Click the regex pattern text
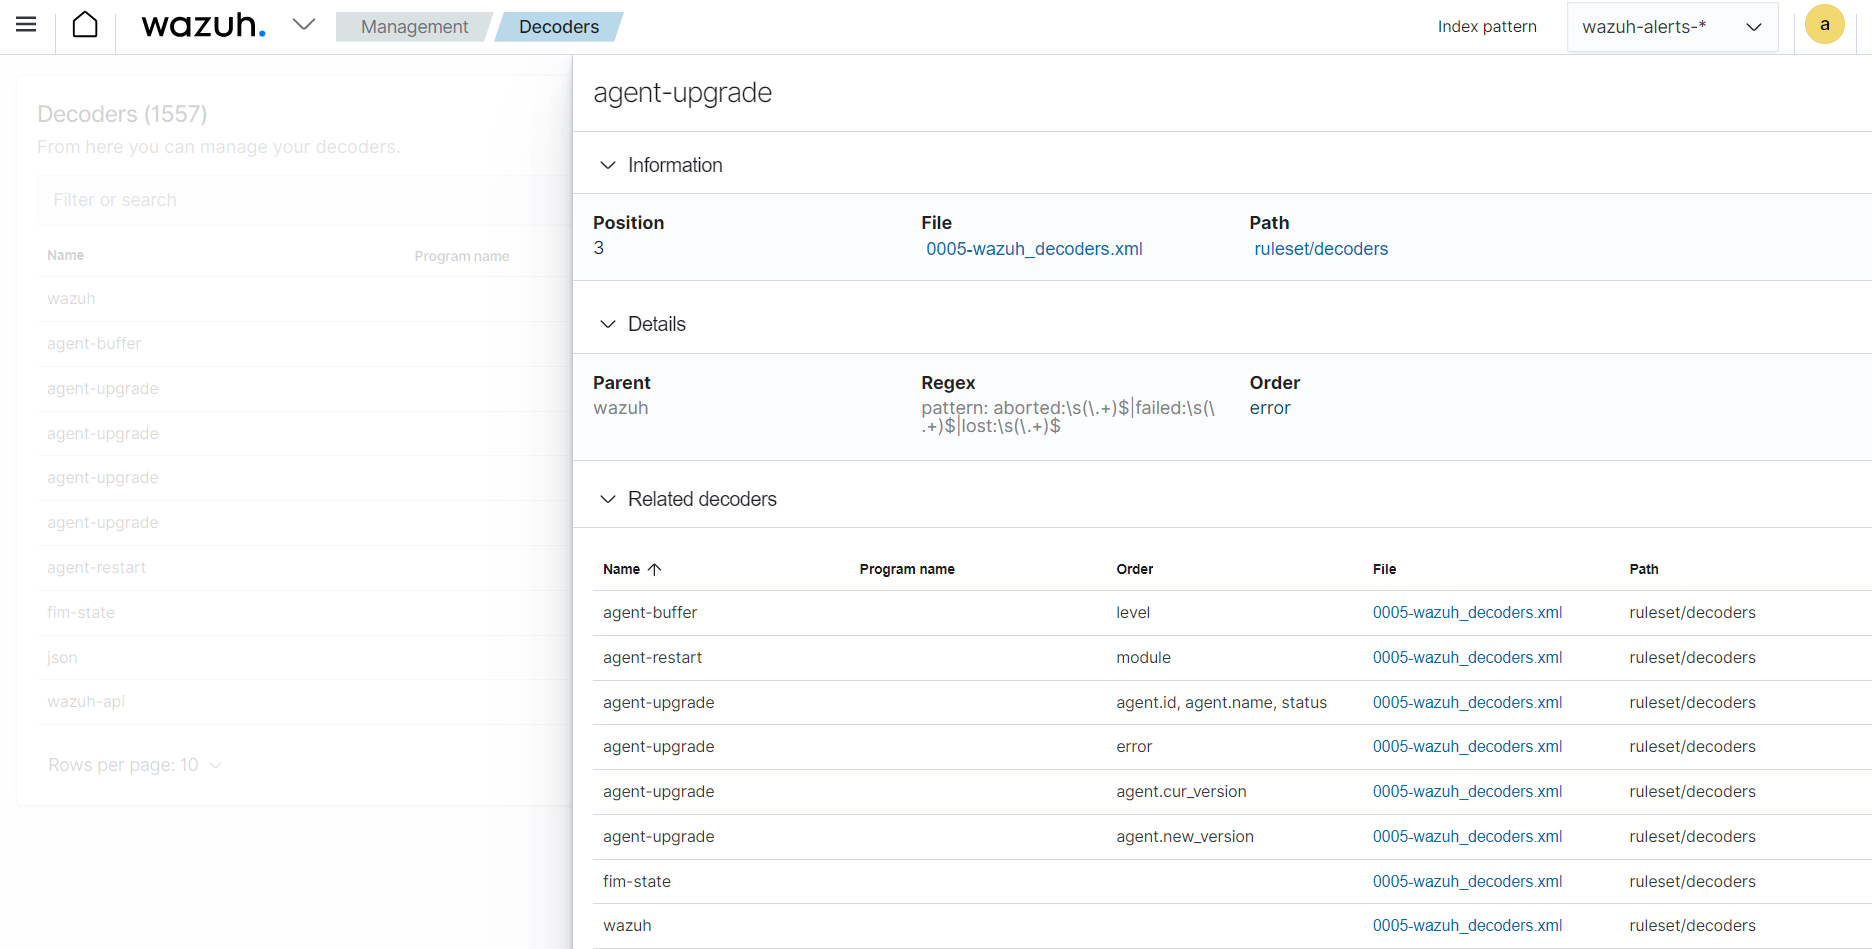The width and height of the screenshot is (1872, 949). pyautogui.click(x=1068, y=417)
